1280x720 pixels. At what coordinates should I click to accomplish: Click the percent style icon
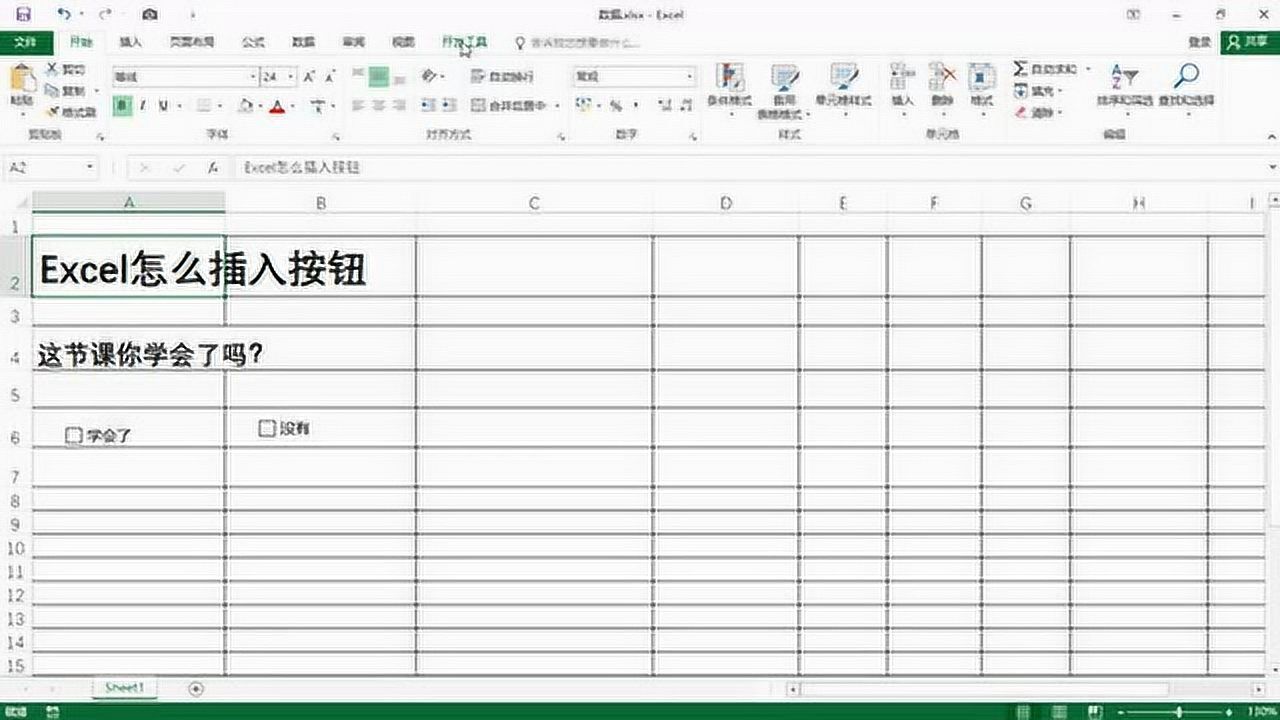pos(616,105)
